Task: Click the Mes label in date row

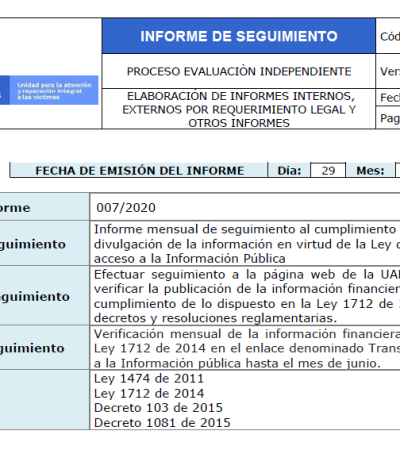Action: click(x=370, y=170)
